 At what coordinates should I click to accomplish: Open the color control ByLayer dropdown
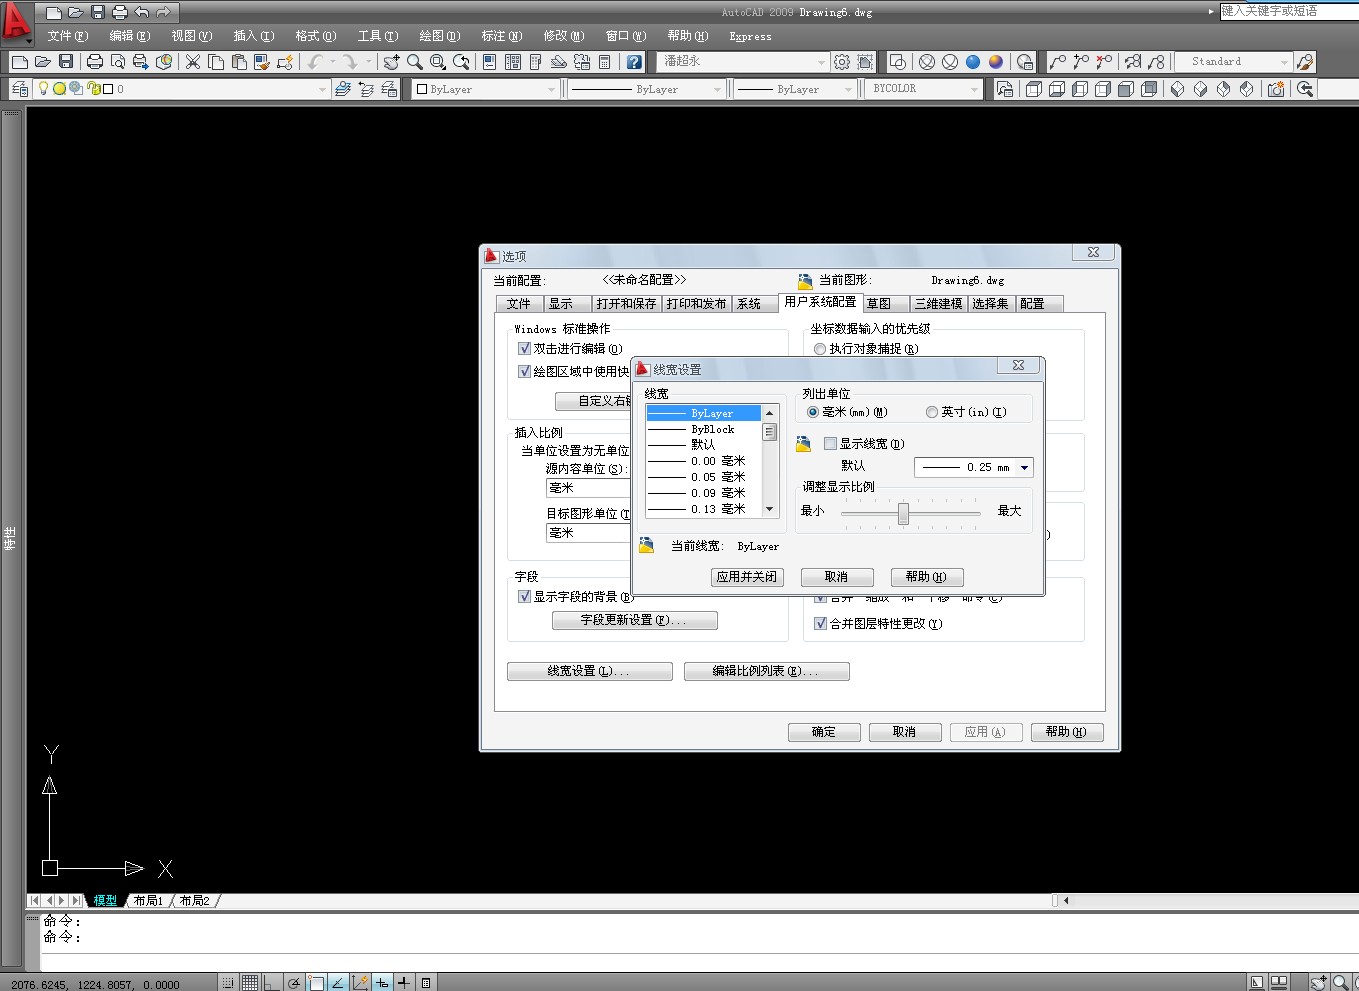pyautogui.click(x=486, y=89)
